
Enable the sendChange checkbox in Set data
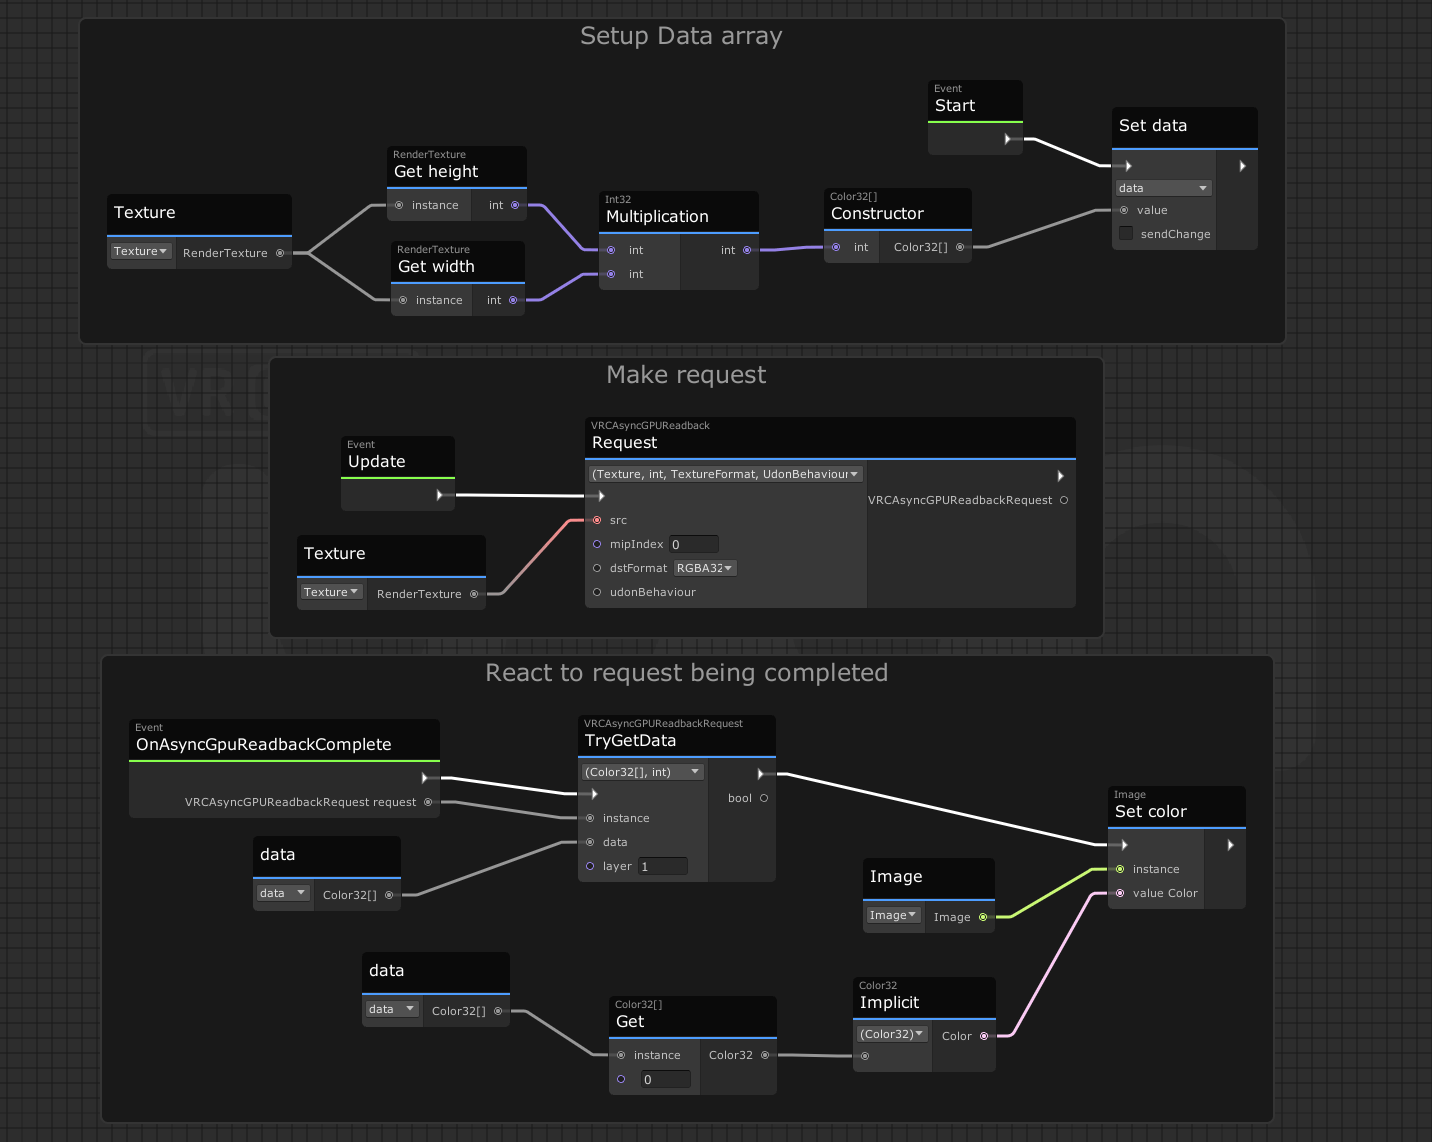click(1126, 234)
